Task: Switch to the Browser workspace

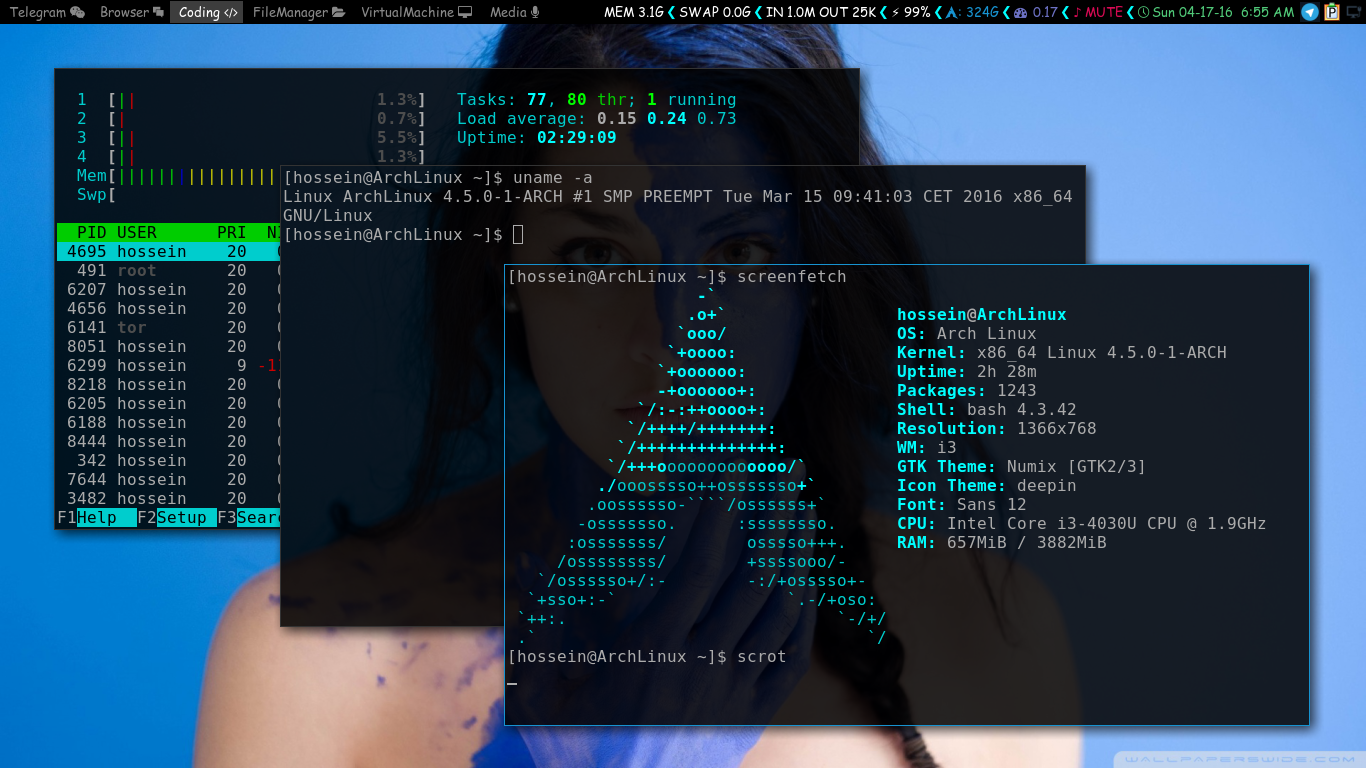Action: 131,12
